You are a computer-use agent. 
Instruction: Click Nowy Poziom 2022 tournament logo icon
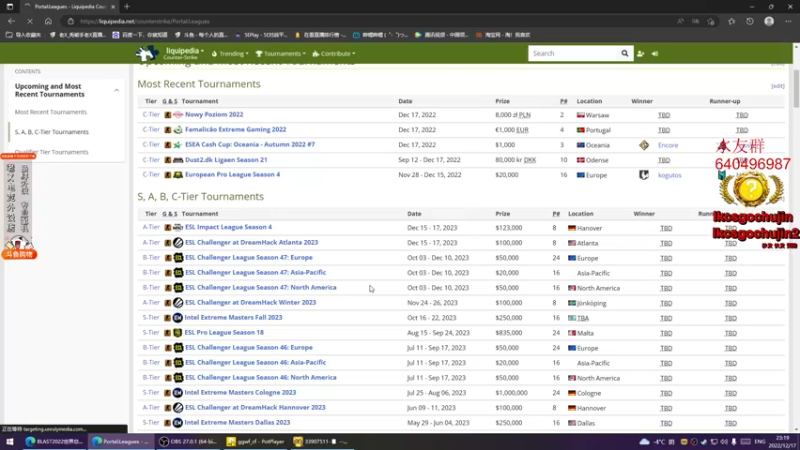[178, 115]
